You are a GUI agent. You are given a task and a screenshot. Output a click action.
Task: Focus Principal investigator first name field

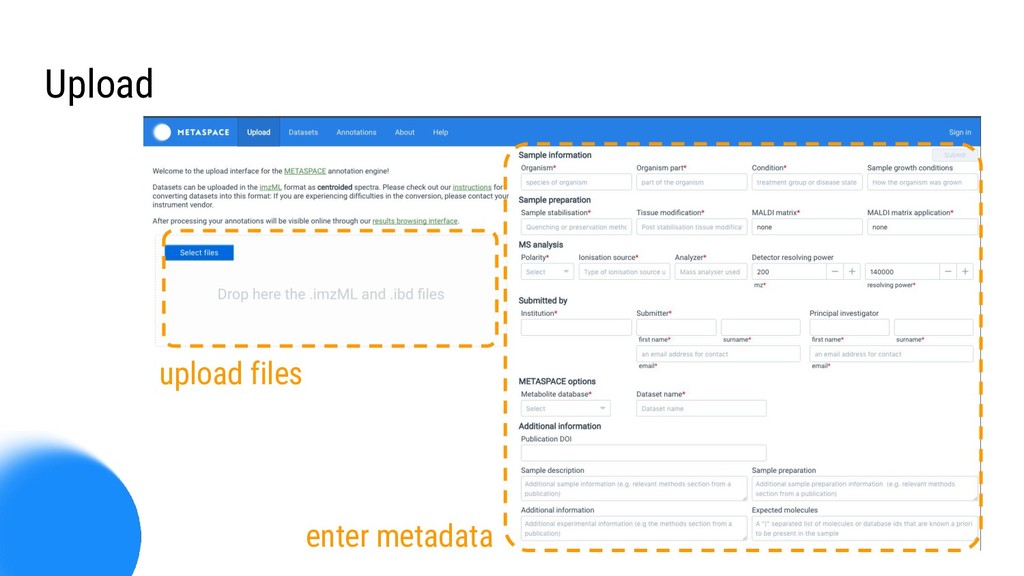[849, 327]
